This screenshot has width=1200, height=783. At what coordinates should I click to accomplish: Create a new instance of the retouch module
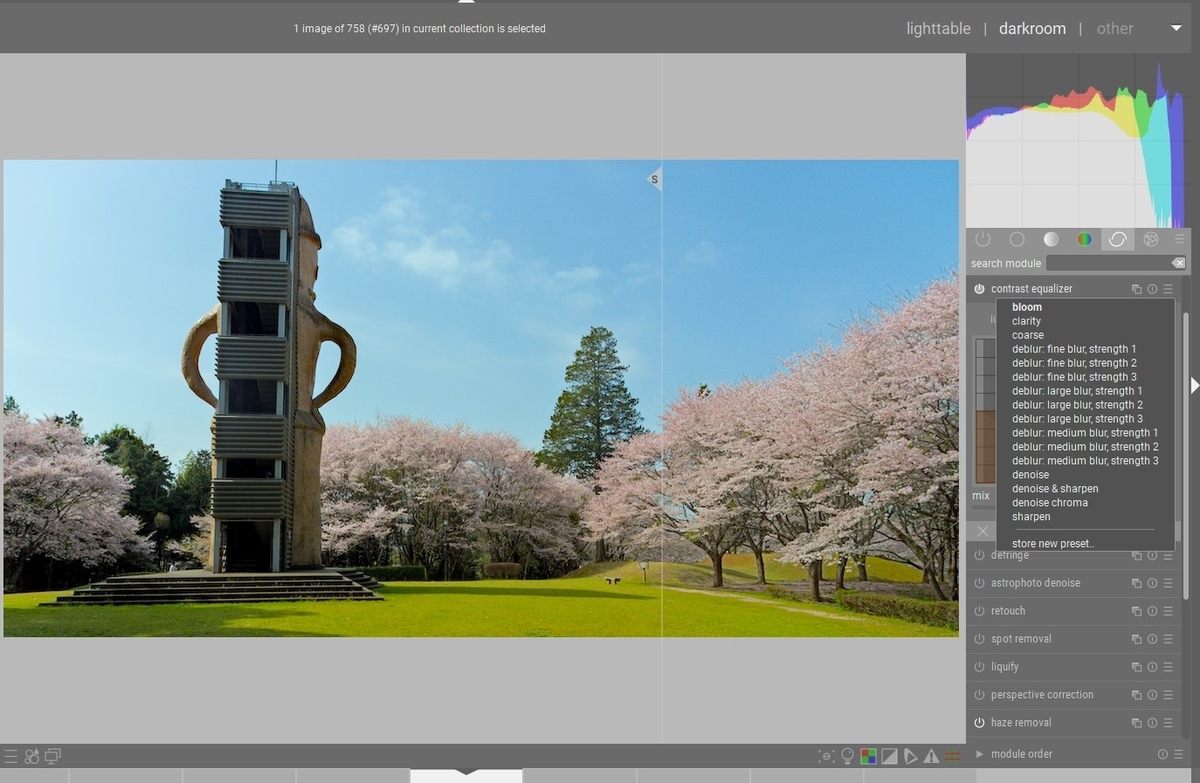click(1136, 610)
